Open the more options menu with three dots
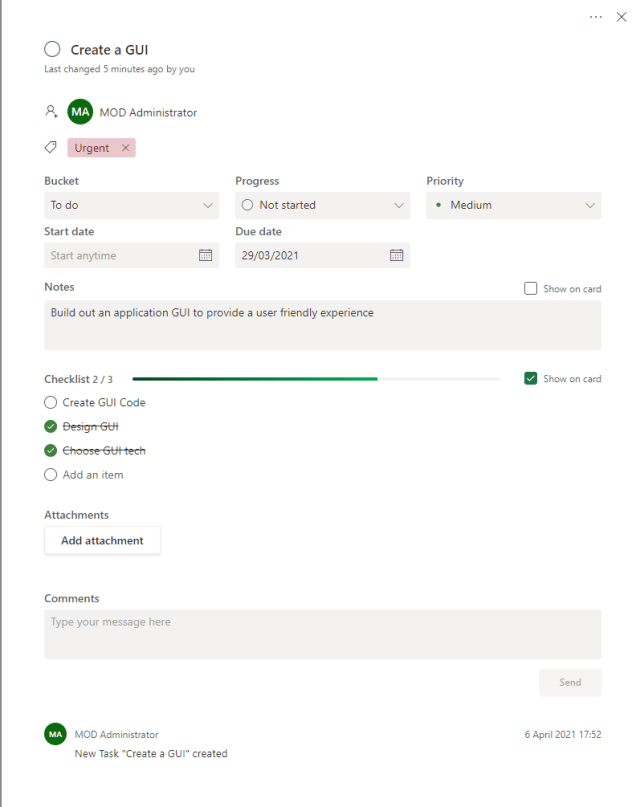Viewport: 640px width, 807px height. coord(595,17)
